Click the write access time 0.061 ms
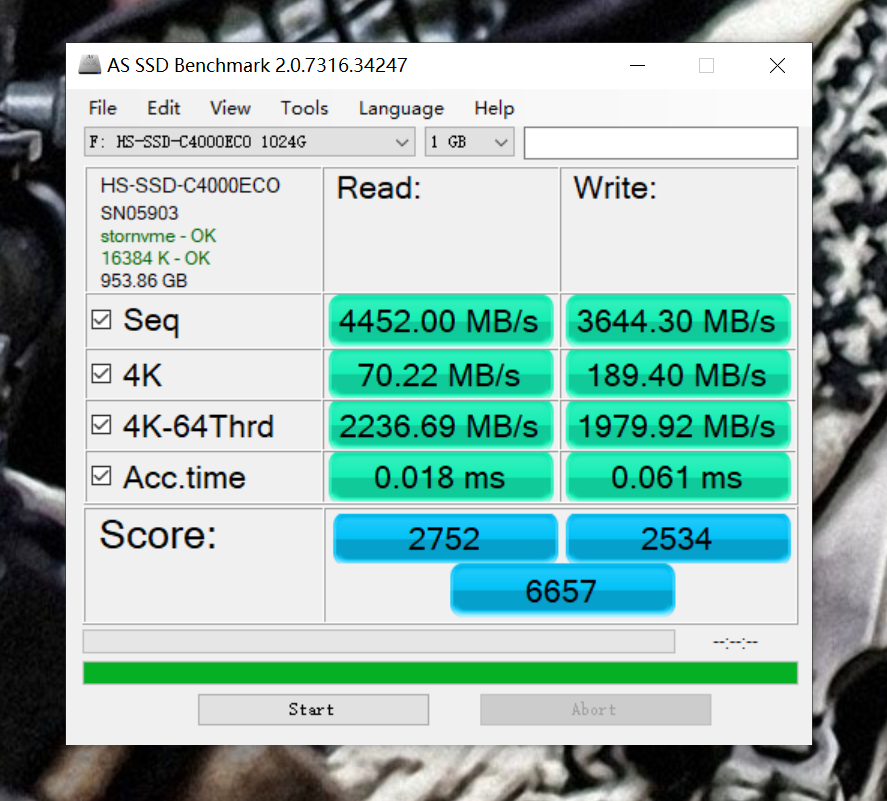This screenshot has height=801, width=887. pos(678,477)
